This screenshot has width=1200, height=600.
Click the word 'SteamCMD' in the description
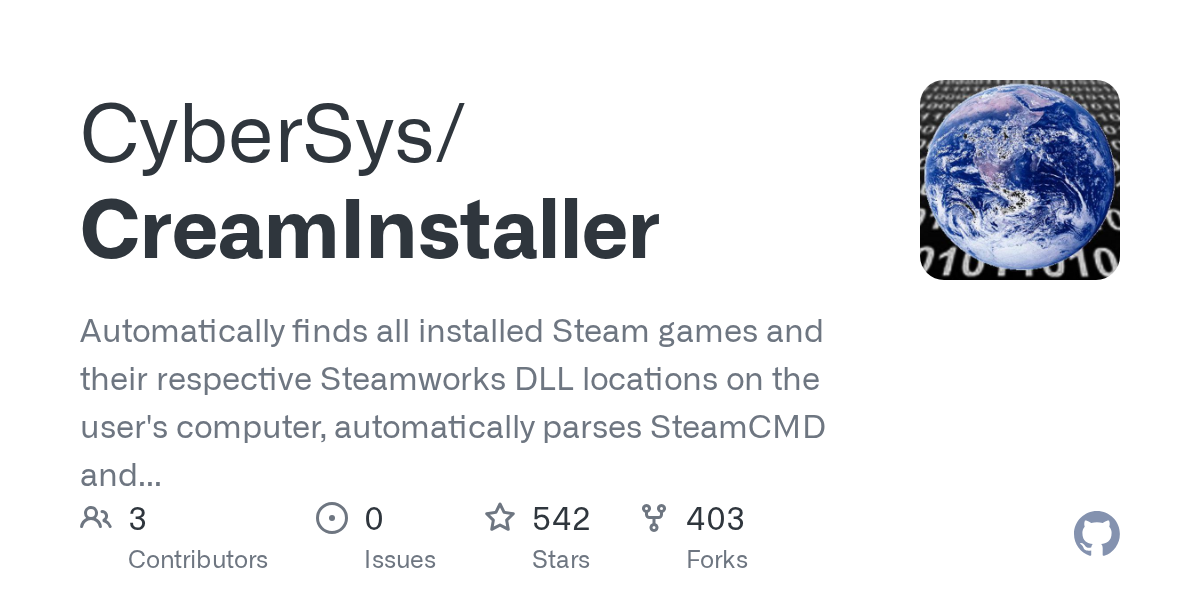738,428
